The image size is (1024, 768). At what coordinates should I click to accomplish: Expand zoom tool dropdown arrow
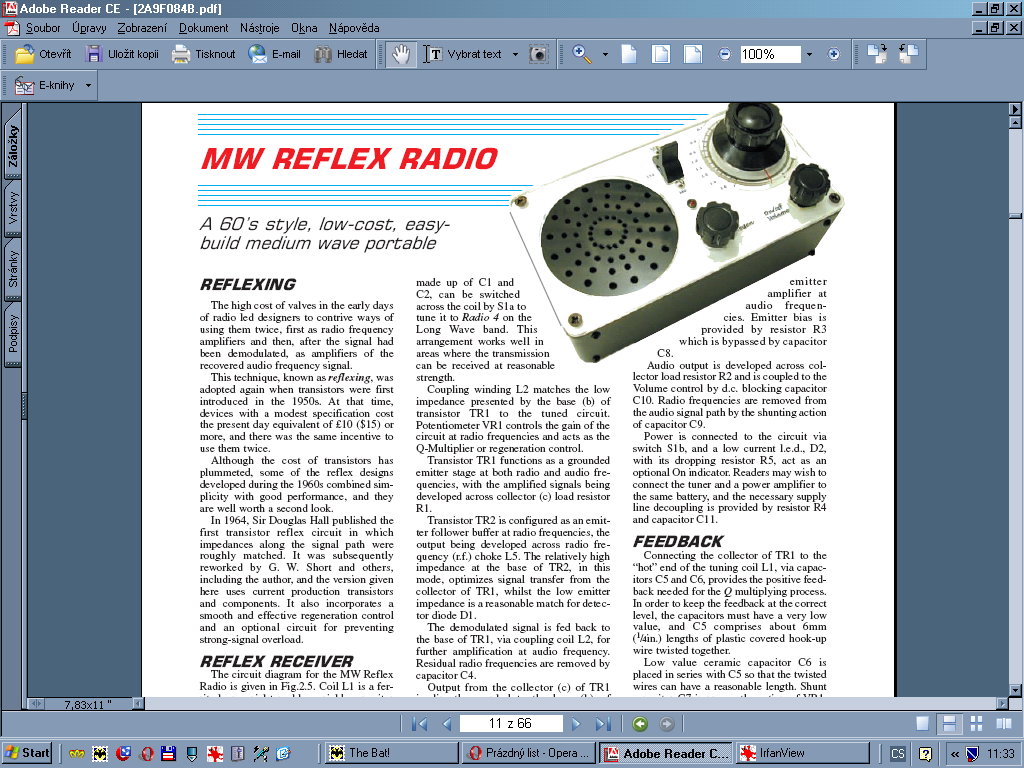coord(605,54)
